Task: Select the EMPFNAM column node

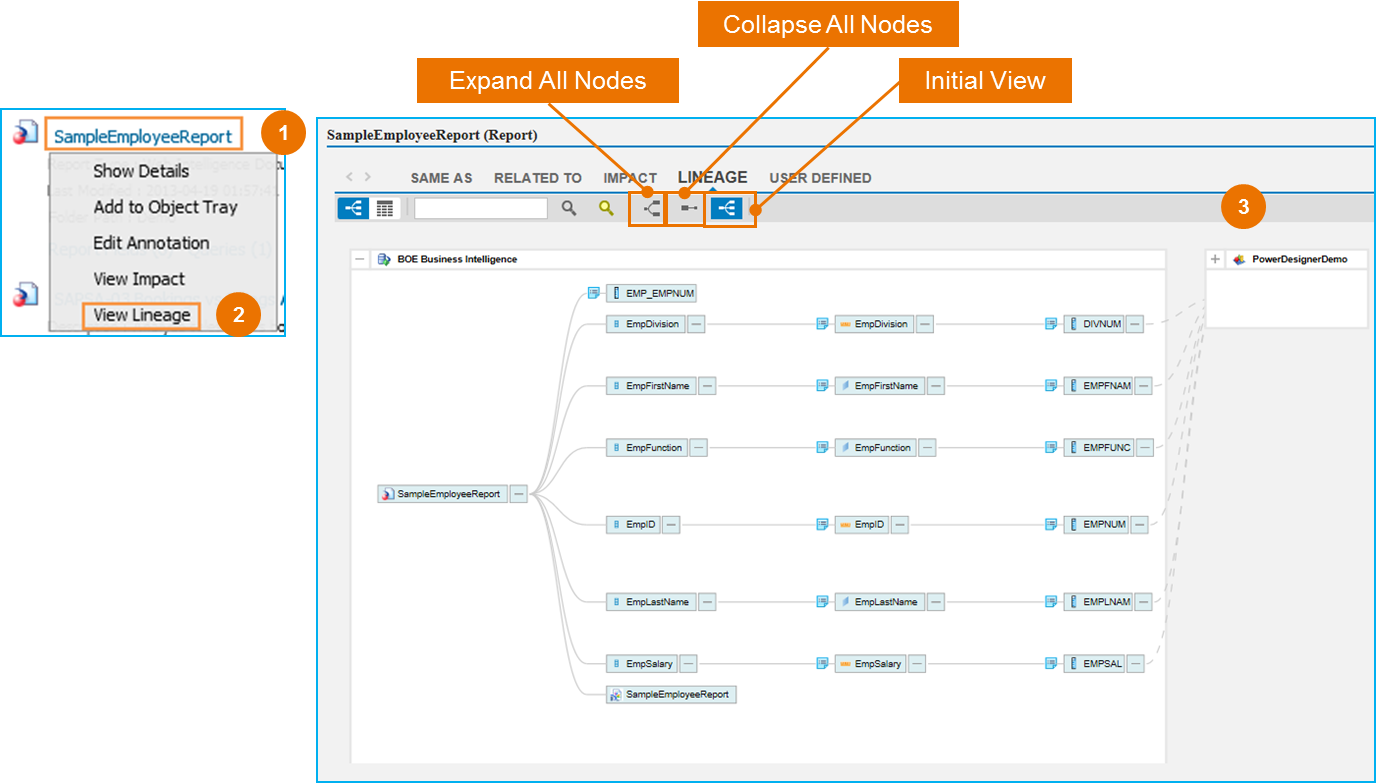Action: point(1099,386)
